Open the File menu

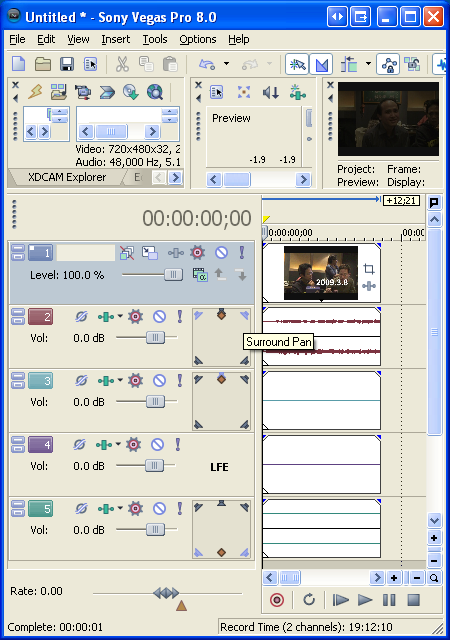tap(17, 39)
